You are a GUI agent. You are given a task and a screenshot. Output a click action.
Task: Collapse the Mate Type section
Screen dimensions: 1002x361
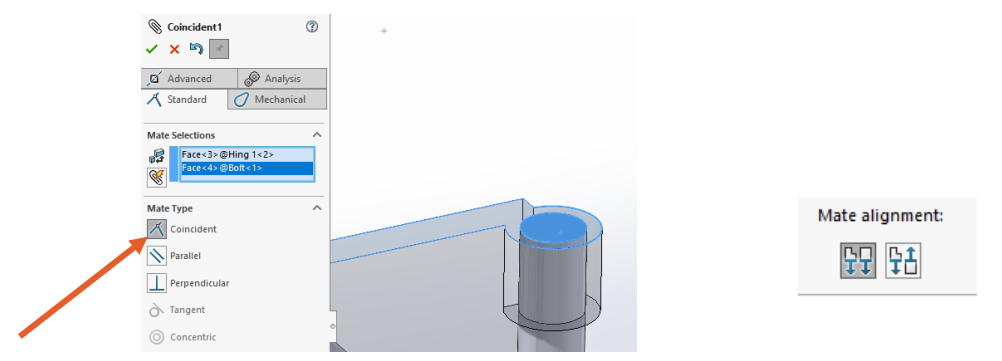[316, 208]
